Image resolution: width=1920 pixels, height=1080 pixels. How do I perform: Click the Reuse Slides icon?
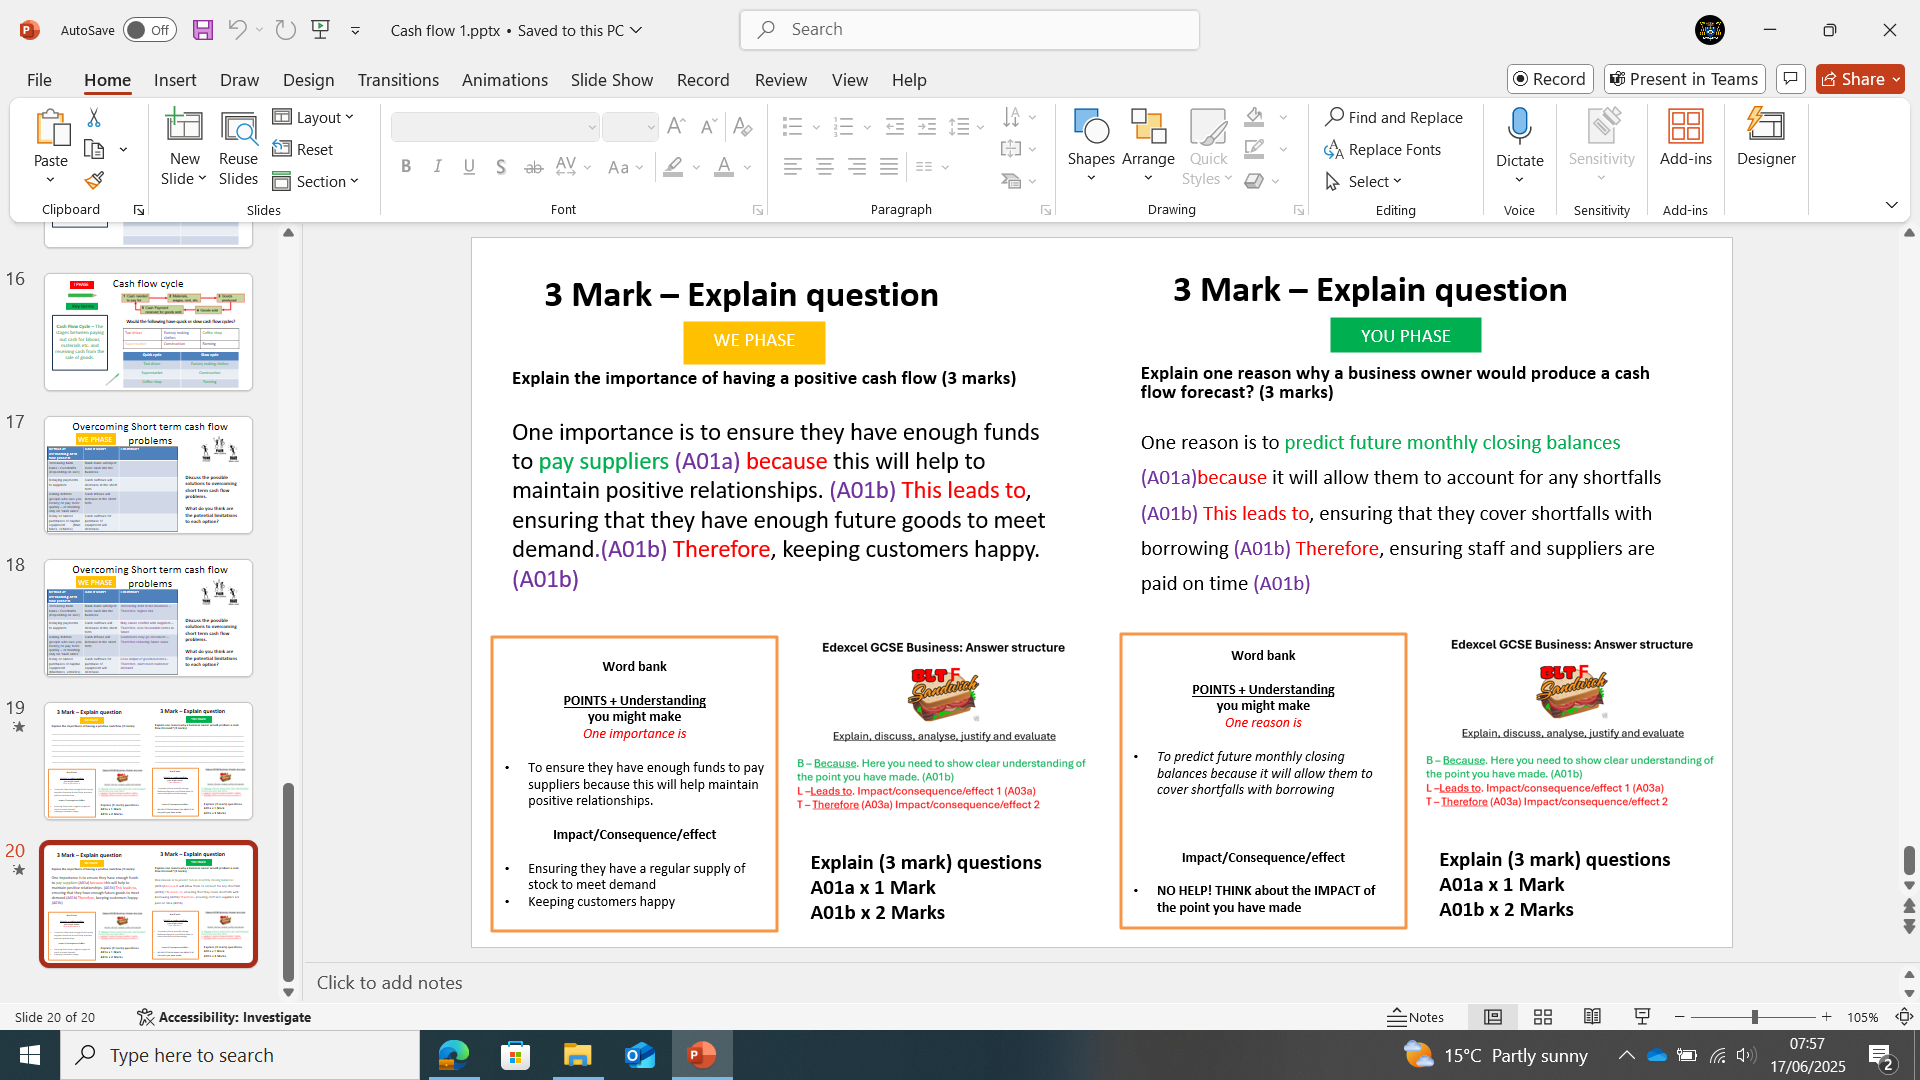238,127
